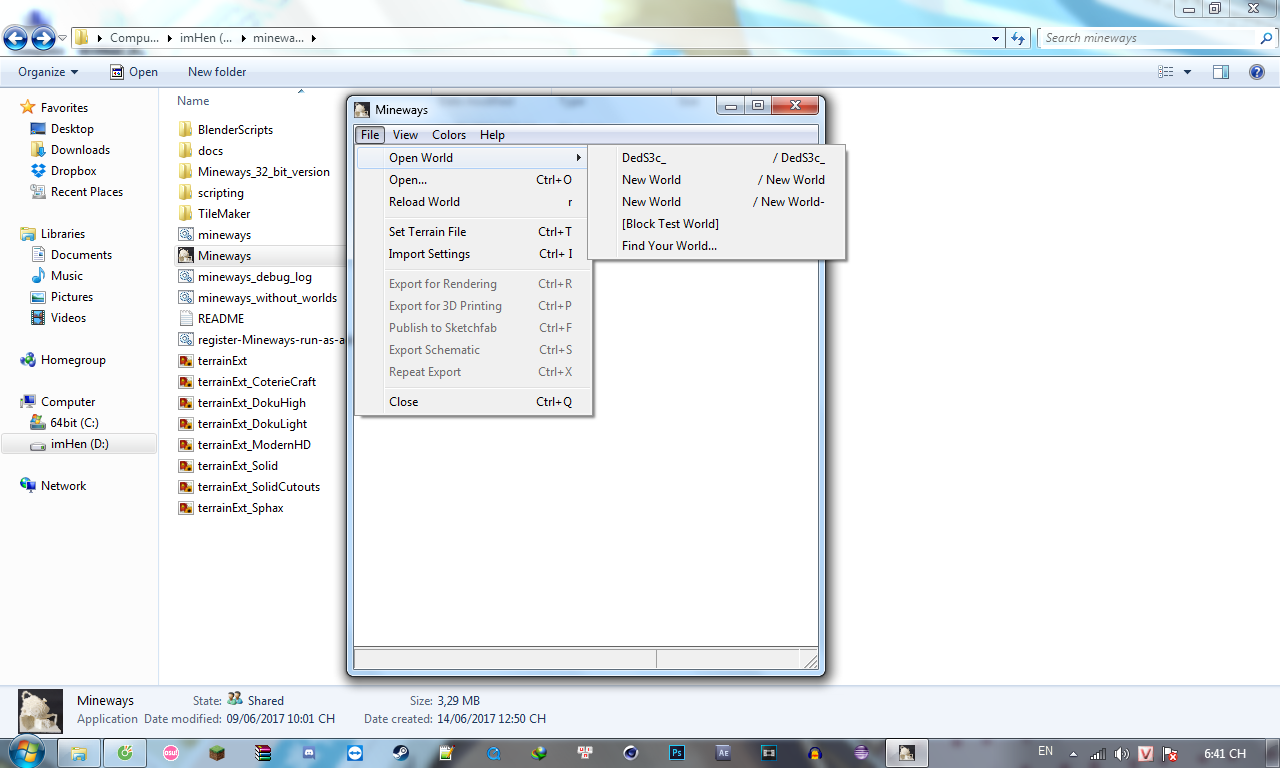Open Steam from the taskbar
Image resolution: width=1280 pixels, height=768 pixels.
(400, 753)
